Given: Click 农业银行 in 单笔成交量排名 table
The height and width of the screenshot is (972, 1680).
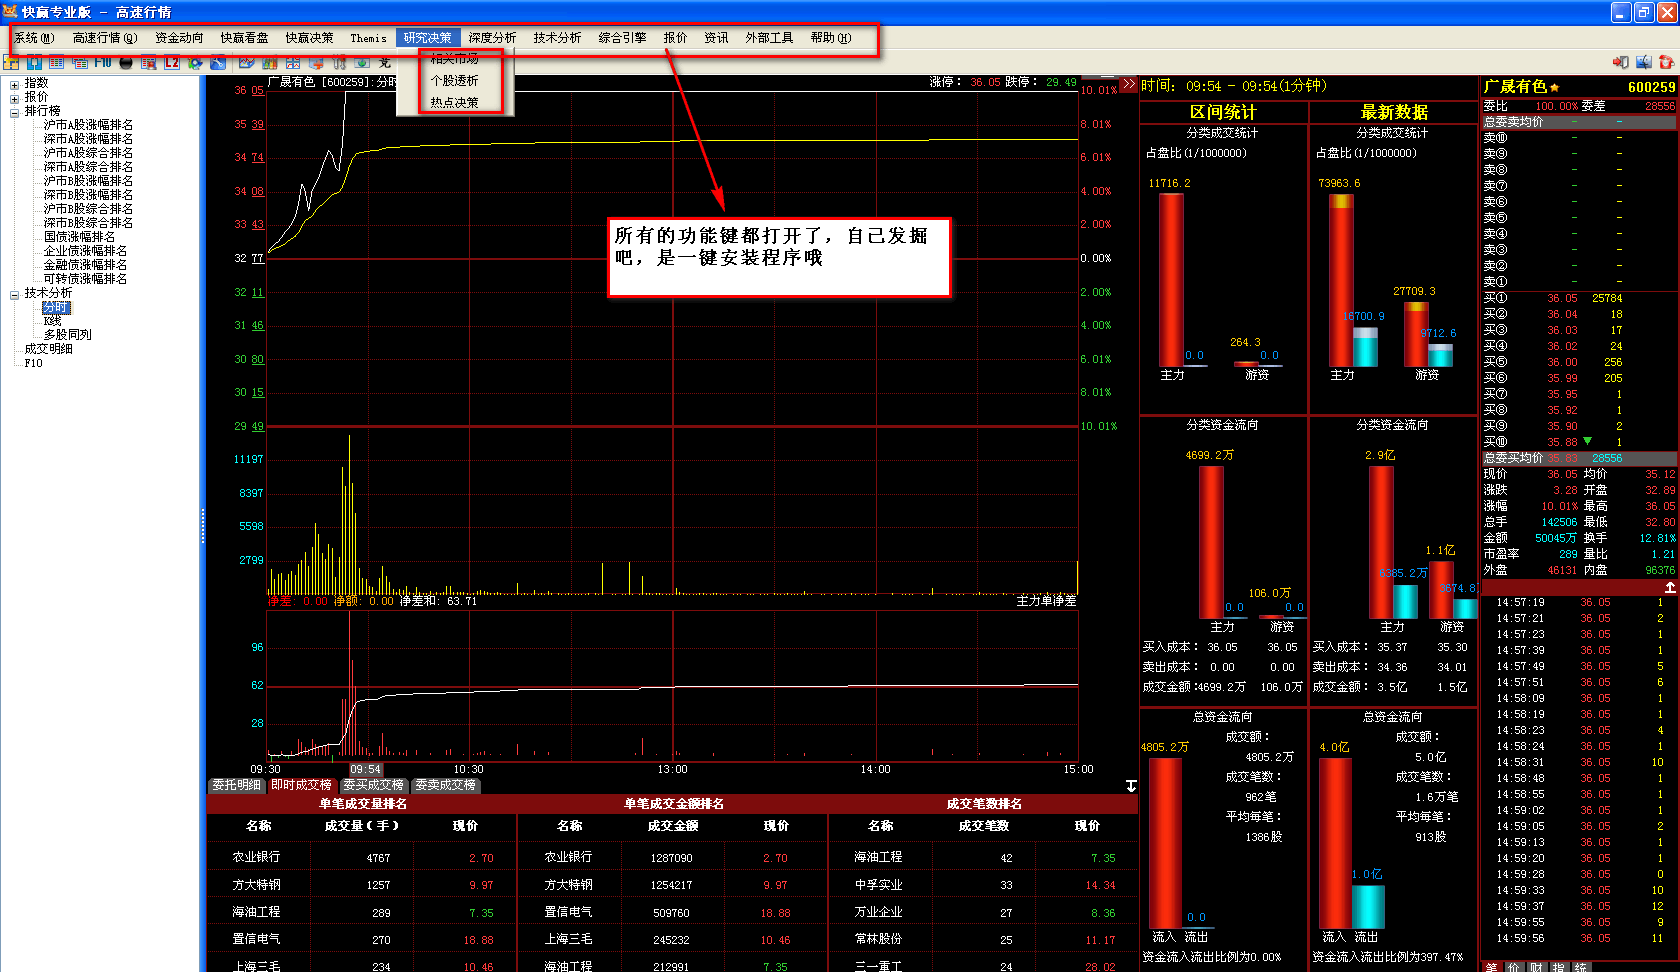Looking at the screenshot, I should point(256,857).
